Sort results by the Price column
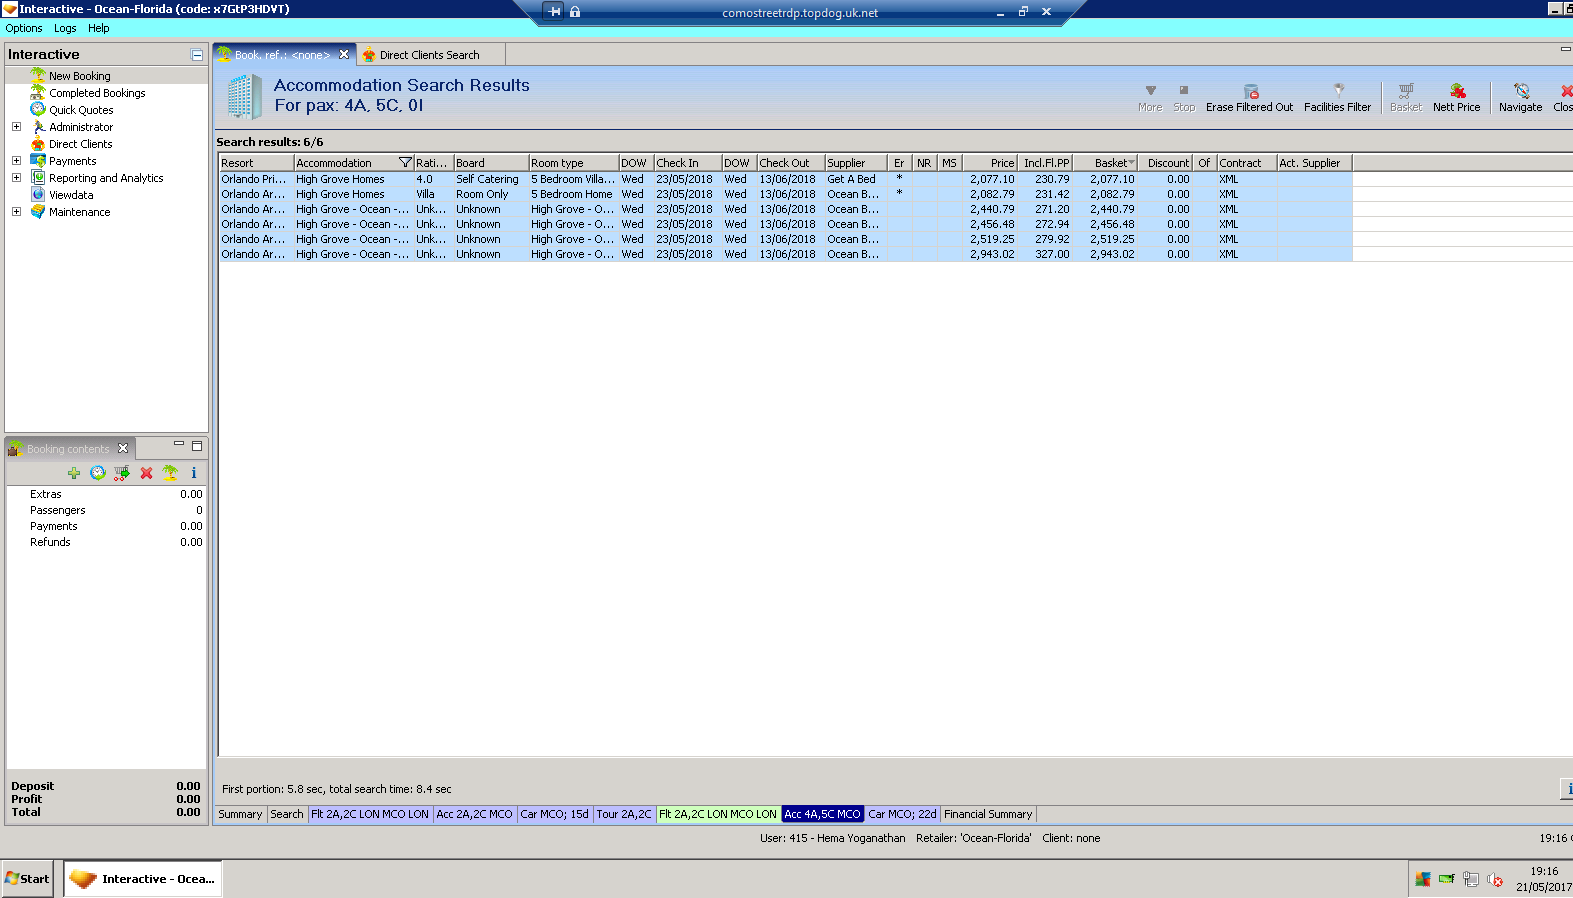 click(990, 163)
